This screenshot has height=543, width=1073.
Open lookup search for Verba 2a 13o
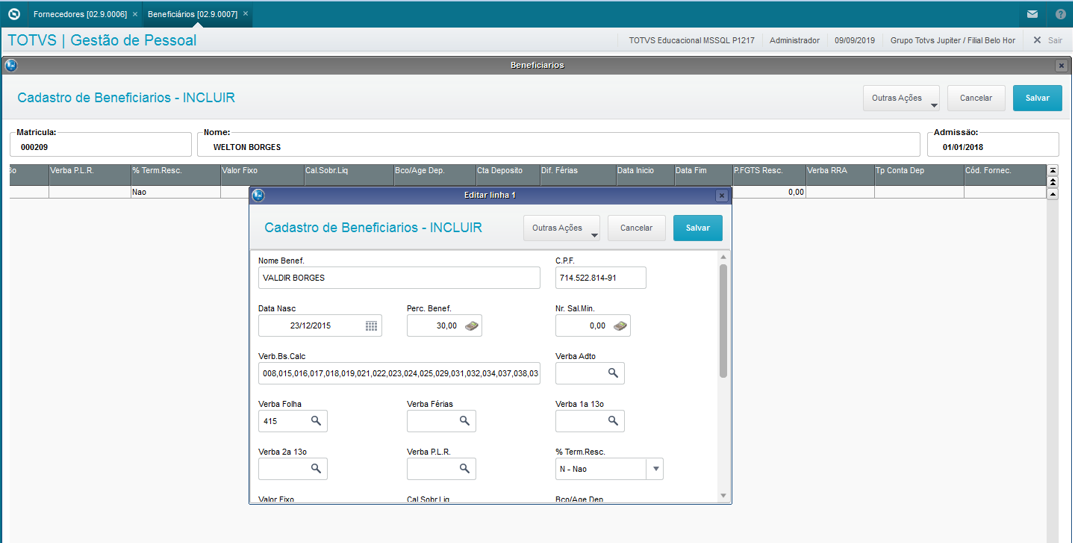(316, 468)
